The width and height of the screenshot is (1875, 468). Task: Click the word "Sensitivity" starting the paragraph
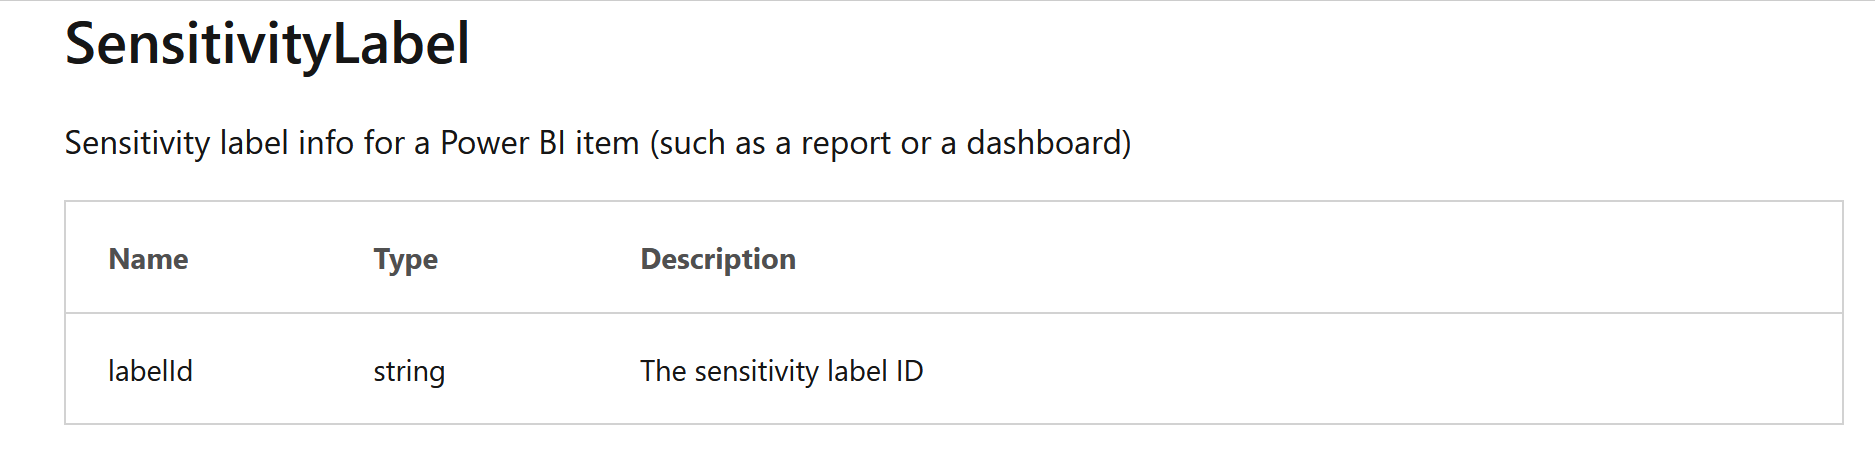point(137,144)
